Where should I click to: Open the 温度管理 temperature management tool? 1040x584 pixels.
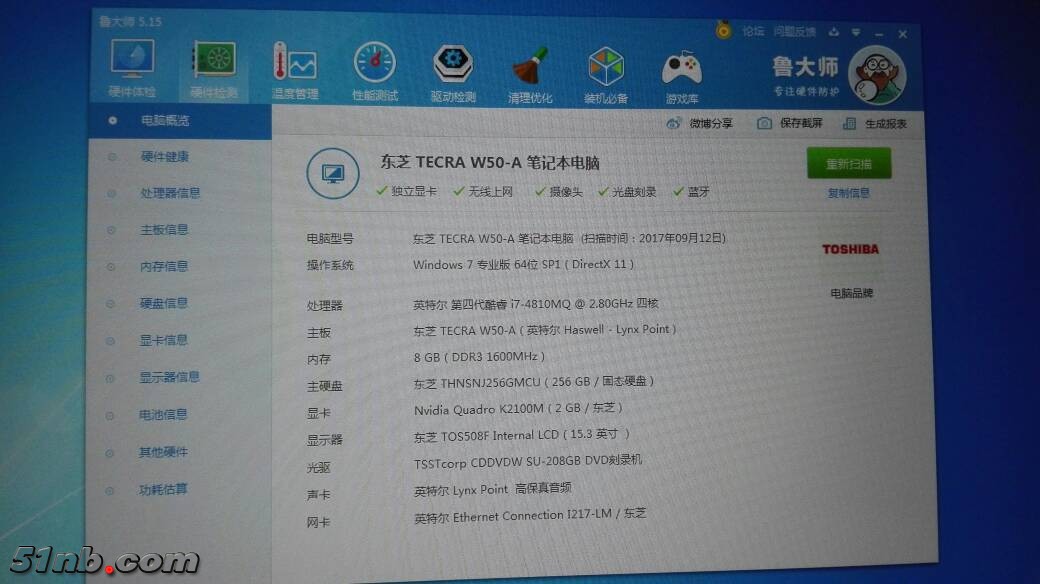click(295, 71)
